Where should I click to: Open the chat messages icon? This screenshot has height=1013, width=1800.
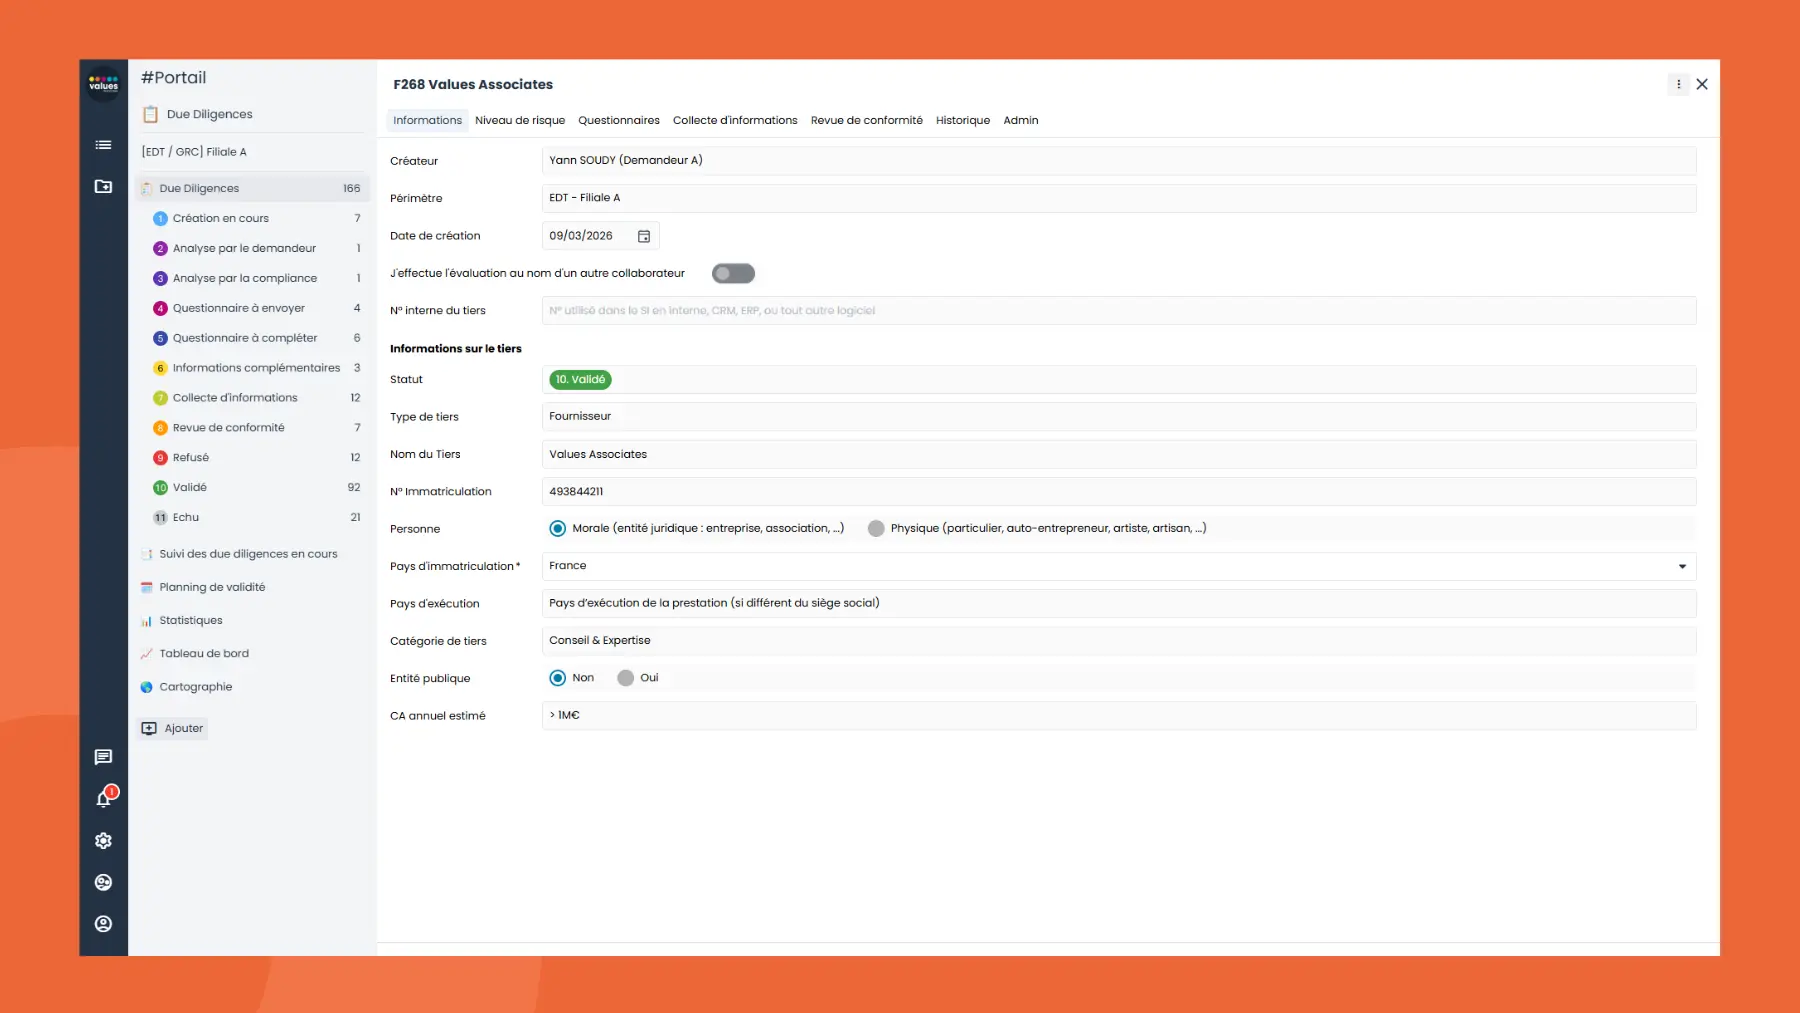[x=103, y=757]
